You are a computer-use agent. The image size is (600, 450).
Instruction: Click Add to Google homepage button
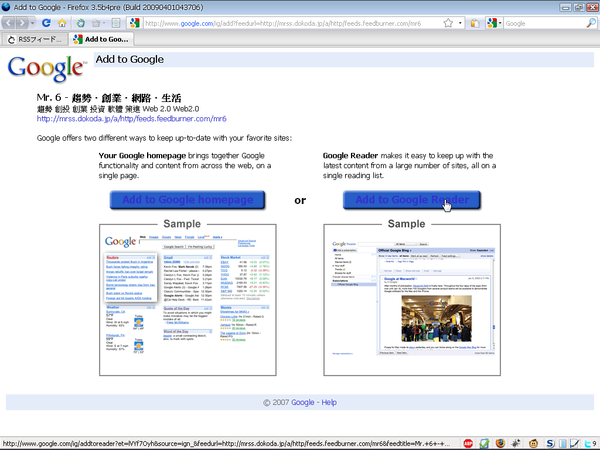(x=188, y=200)
